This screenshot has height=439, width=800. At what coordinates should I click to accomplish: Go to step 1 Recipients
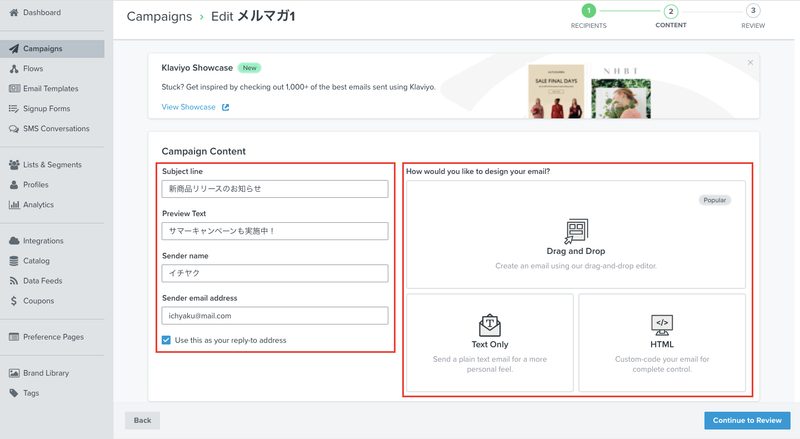(x=588, y=11)
